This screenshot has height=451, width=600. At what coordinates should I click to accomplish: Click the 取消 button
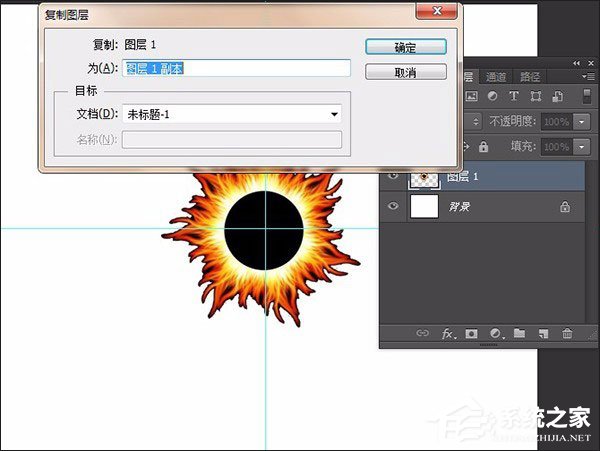pos(405,72)
